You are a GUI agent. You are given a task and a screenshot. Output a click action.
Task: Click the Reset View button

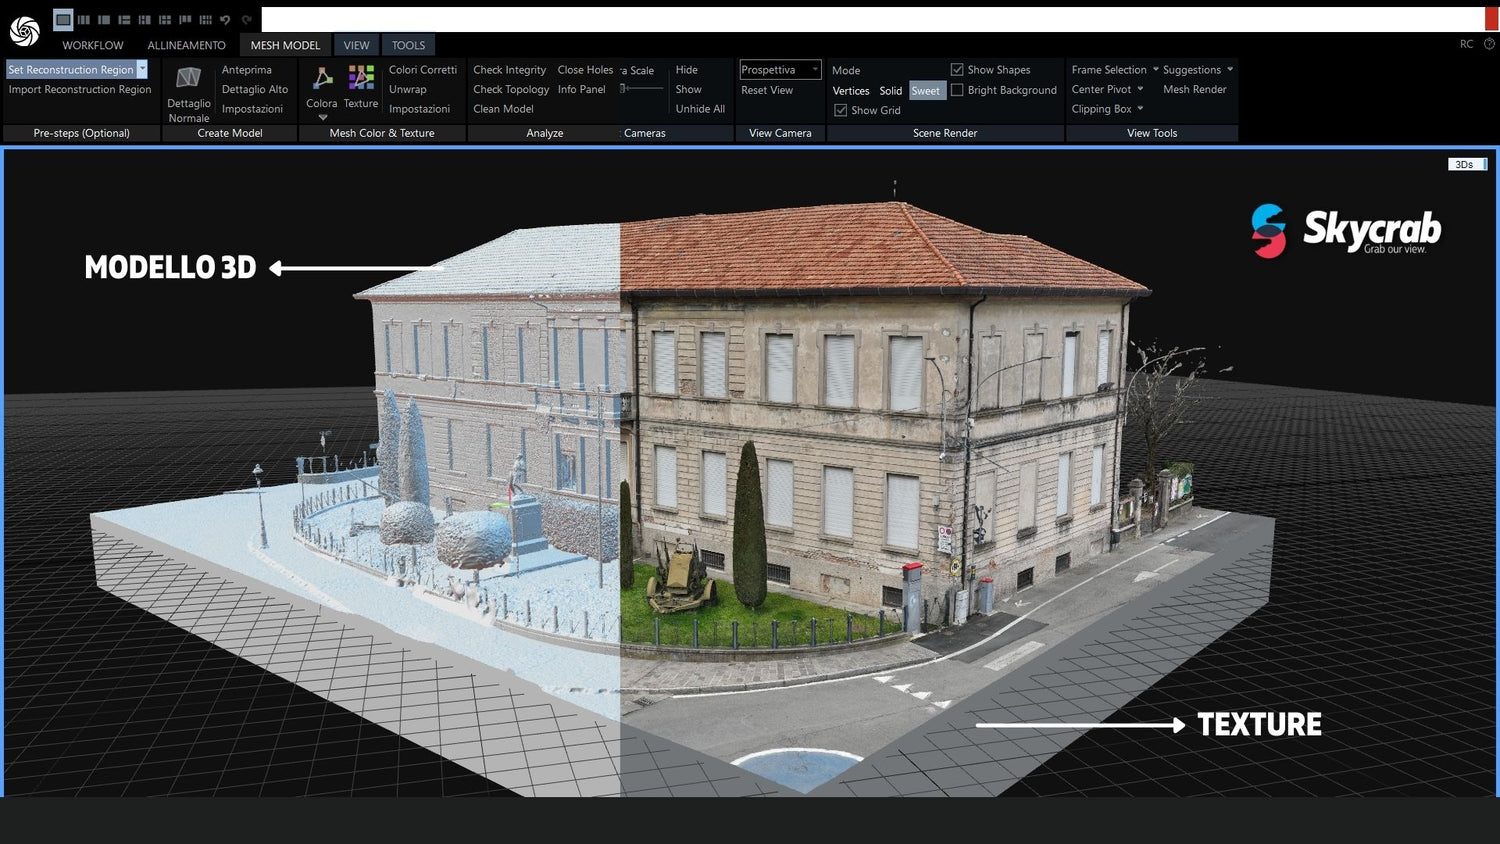pyautogui.click(x=766, y=90)
